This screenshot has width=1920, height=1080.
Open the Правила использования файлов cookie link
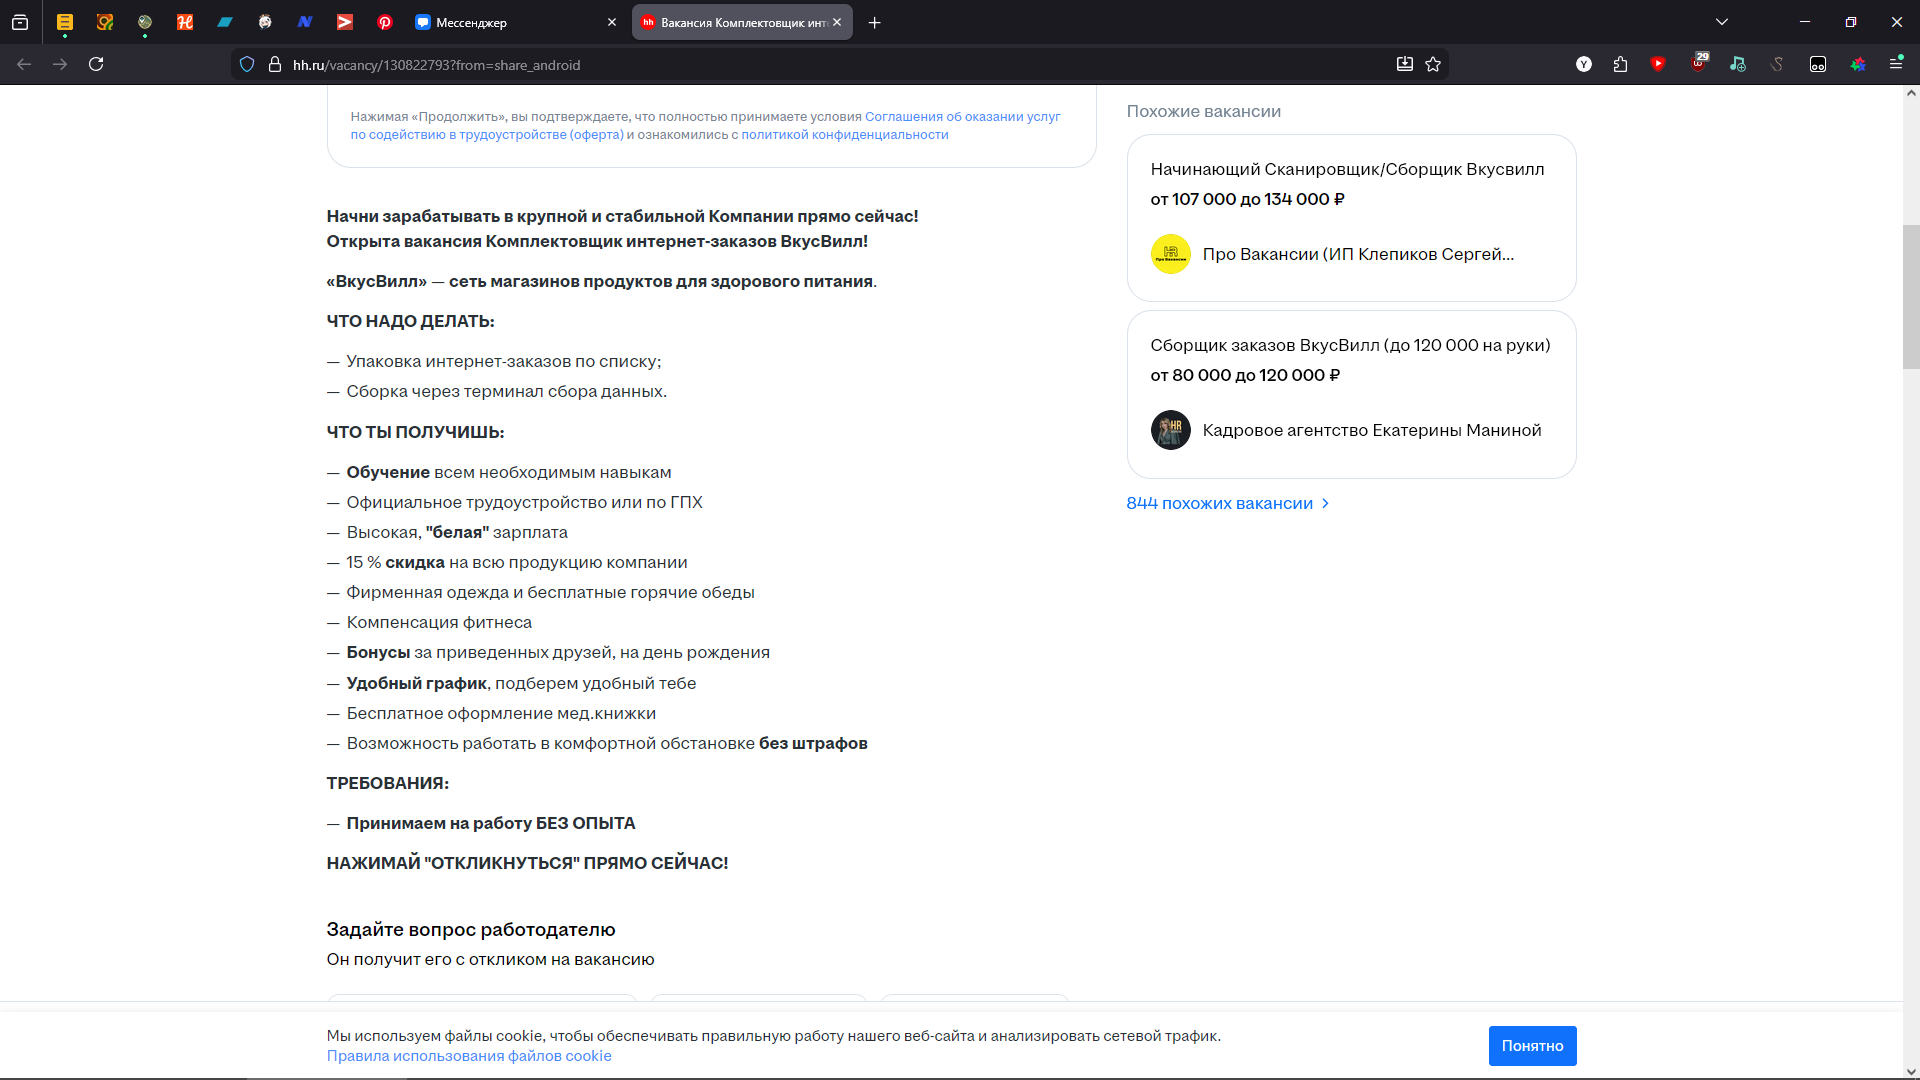tap(469, 1056)
